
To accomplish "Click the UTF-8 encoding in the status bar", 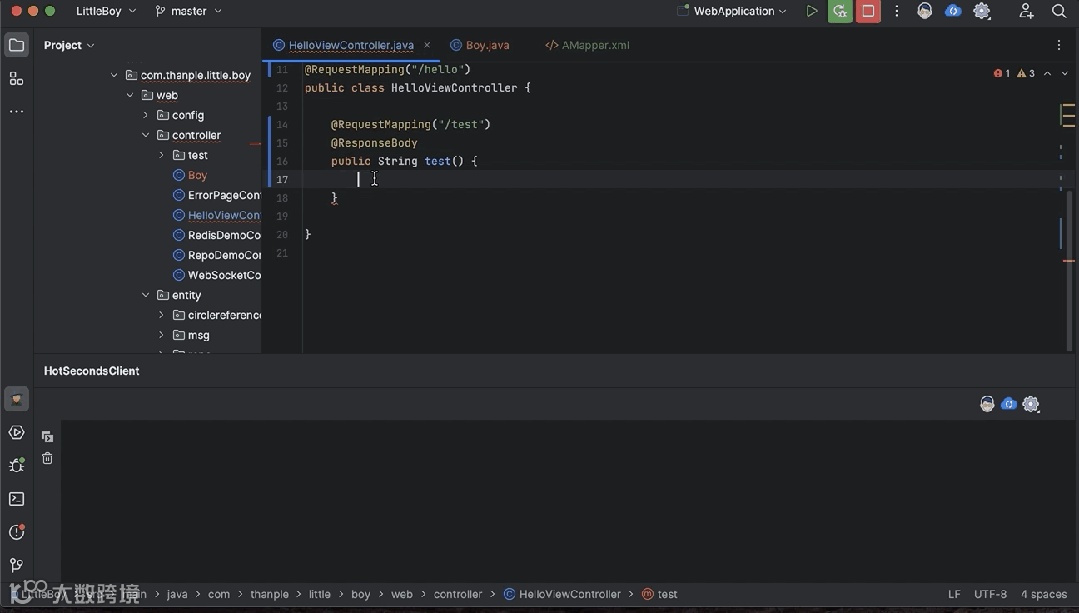I will (x=990, y=594).
